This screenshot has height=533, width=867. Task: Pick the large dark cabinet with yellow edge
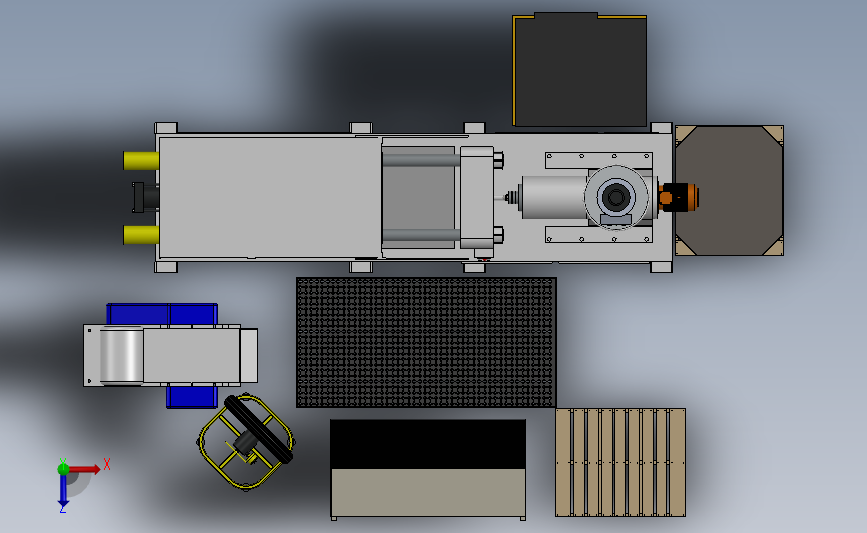(x=579, y=70)
